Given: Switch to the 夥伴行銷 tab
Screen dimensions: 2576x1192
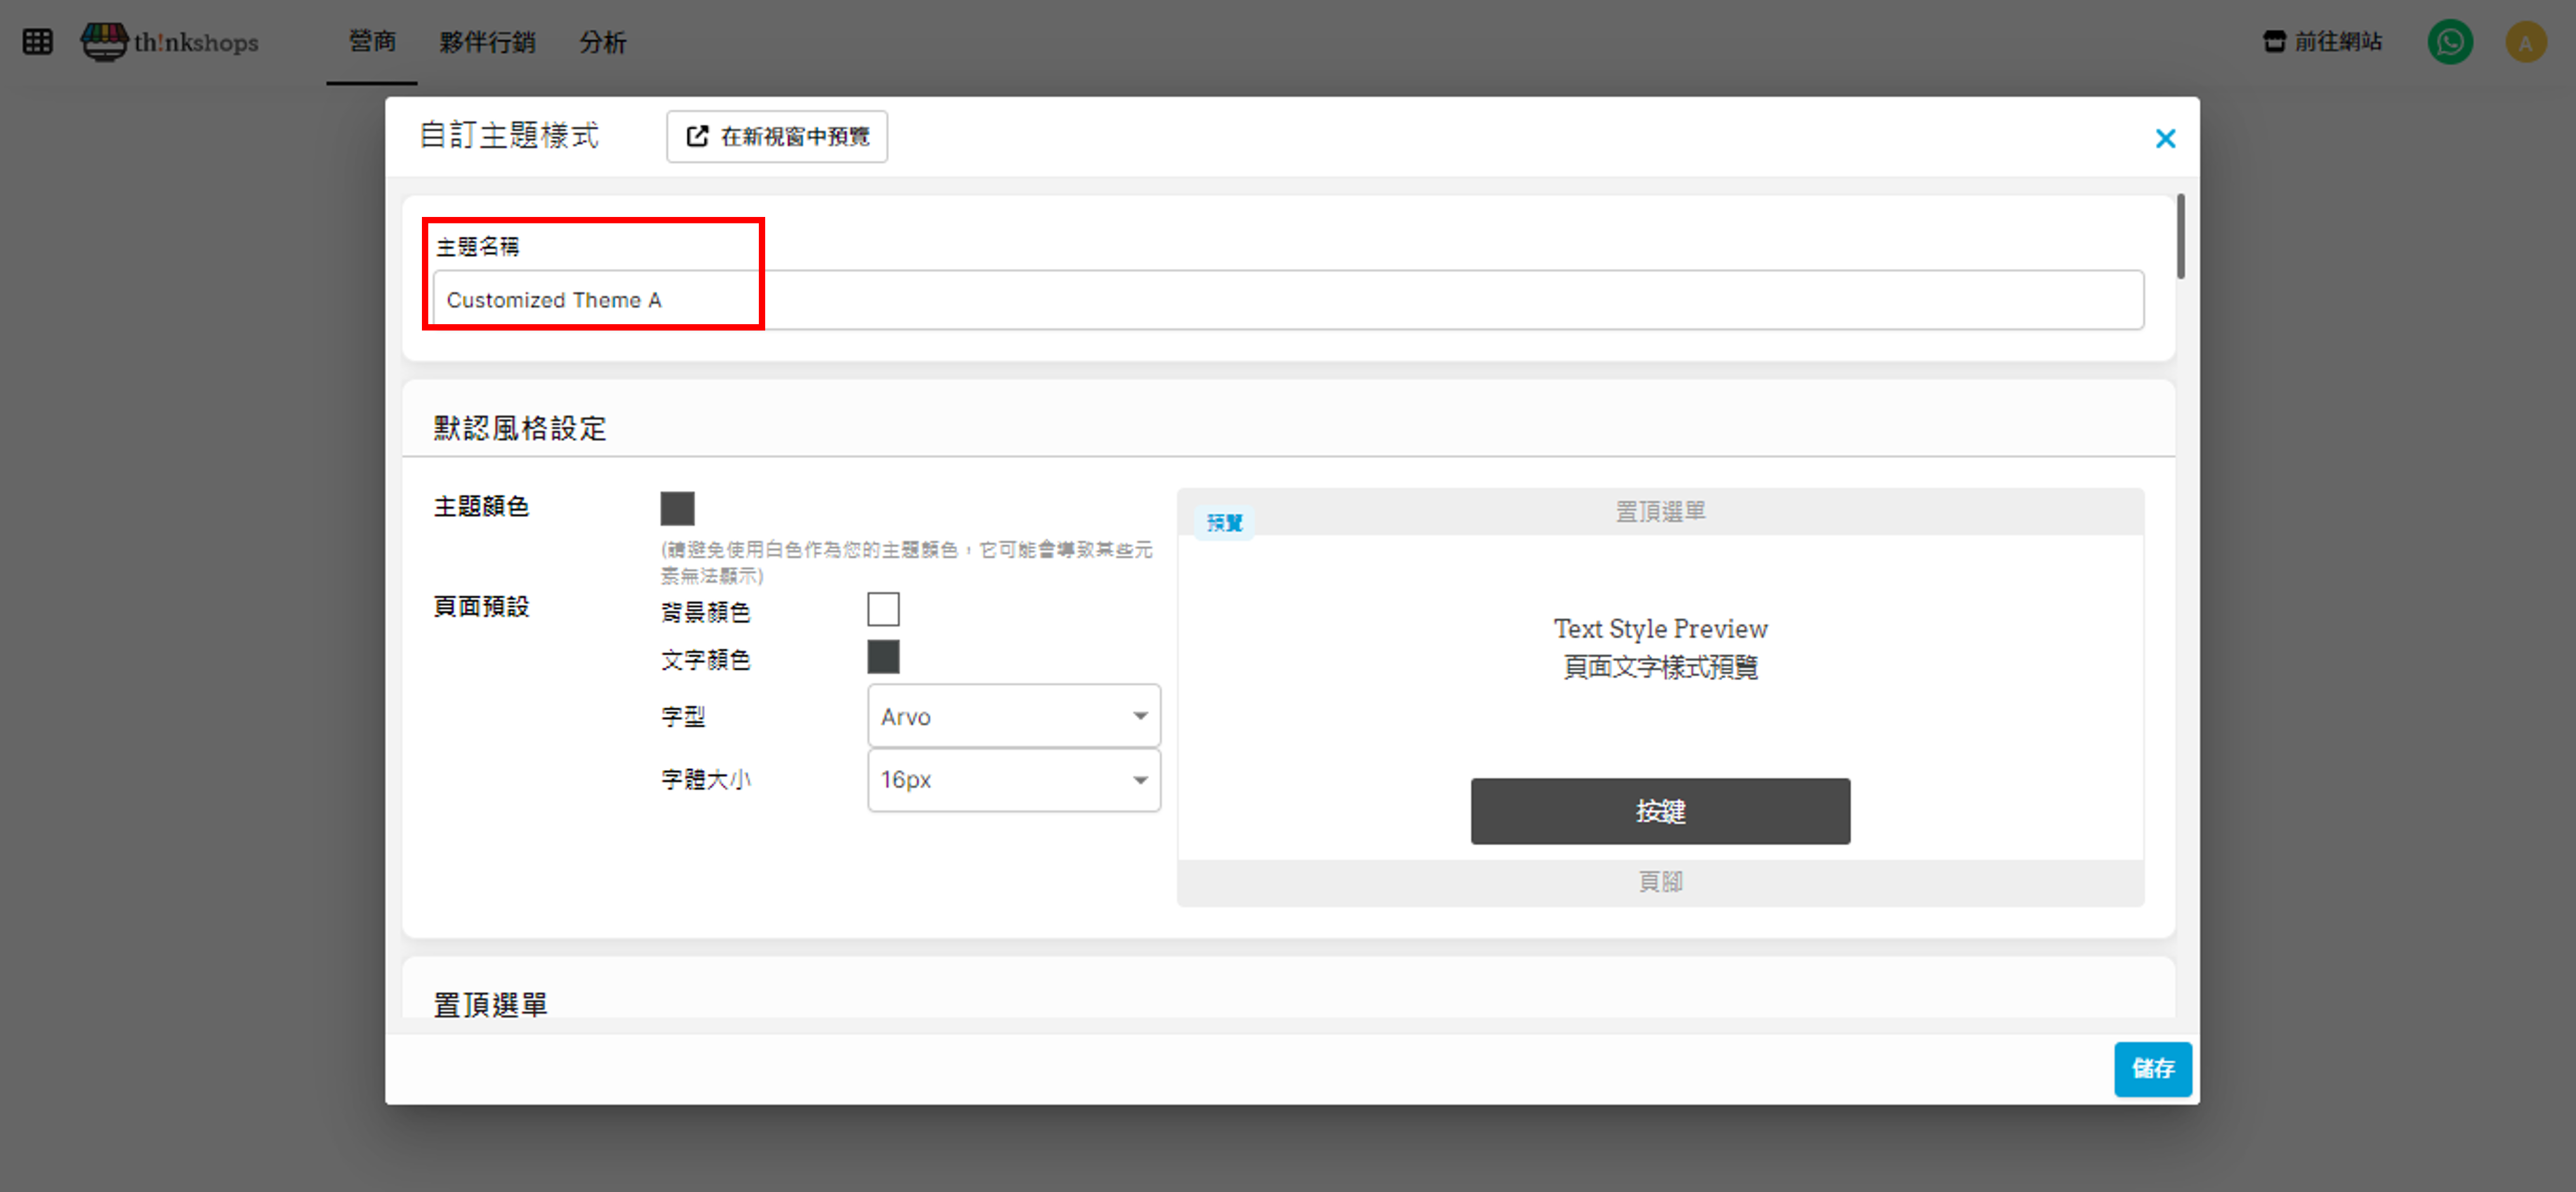Looking at the screenshot, I should click(487, 42).
